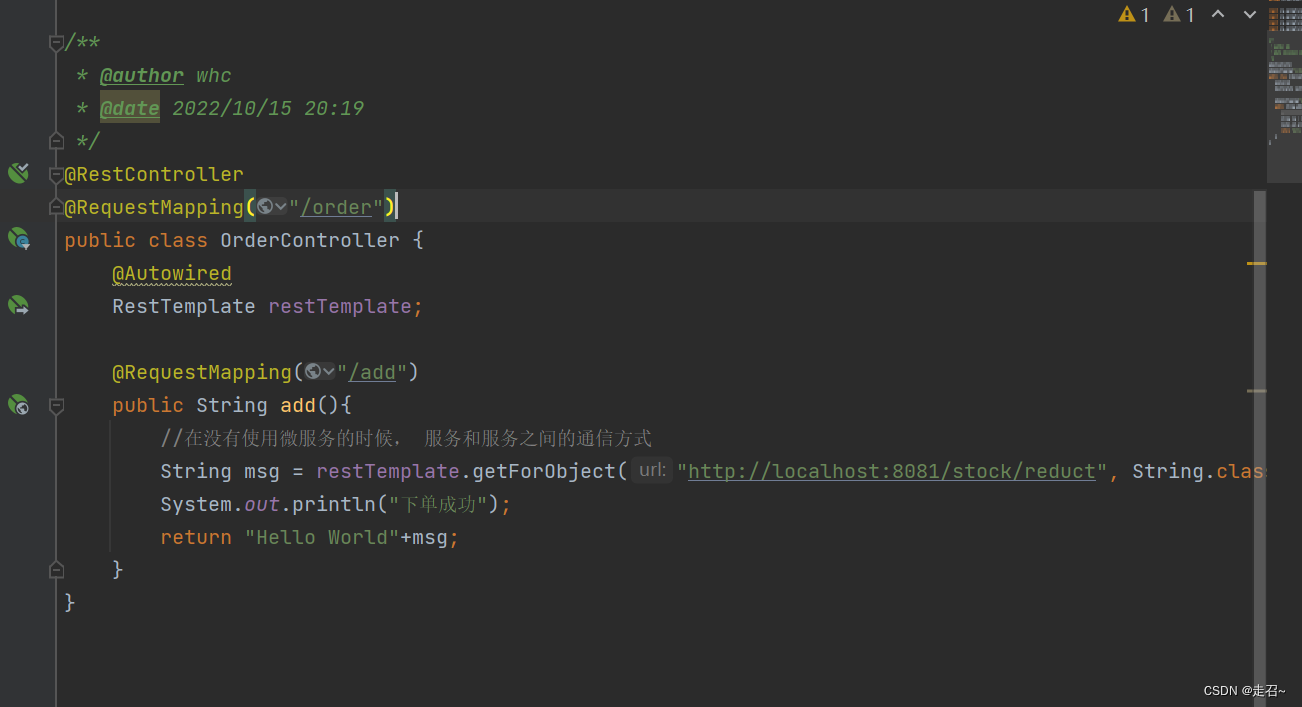Go to previous highlighted error arrow
This screenshot has height=707, width=1302.
[1218, 14]
